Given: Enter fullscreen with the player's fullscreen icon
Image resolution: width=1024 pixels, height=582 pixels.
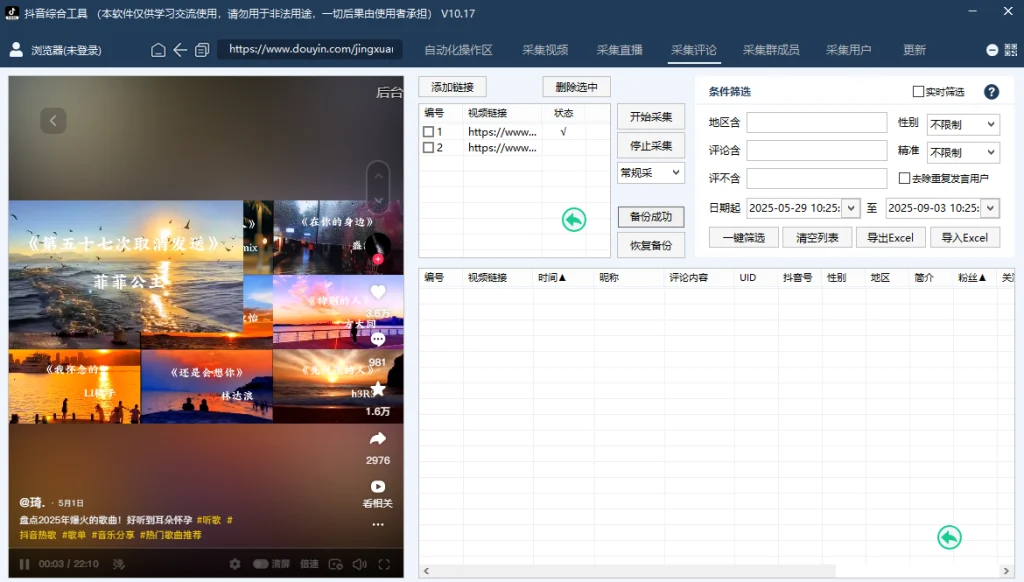Looking at the screenshot, I should click(385, 564).
